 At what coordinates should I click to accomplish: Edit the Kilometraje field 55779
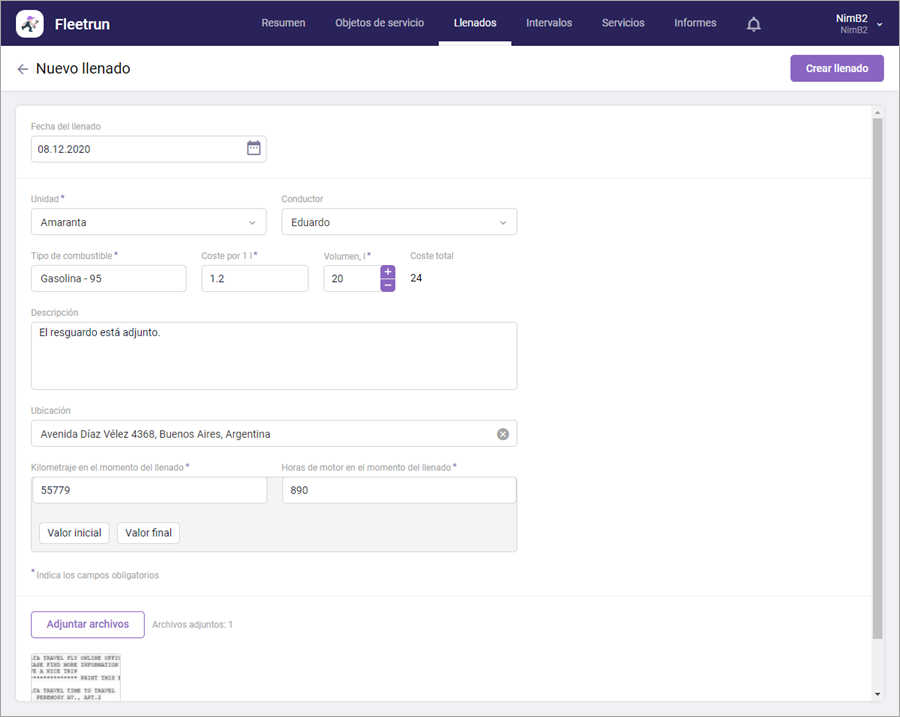pos(149,490)
